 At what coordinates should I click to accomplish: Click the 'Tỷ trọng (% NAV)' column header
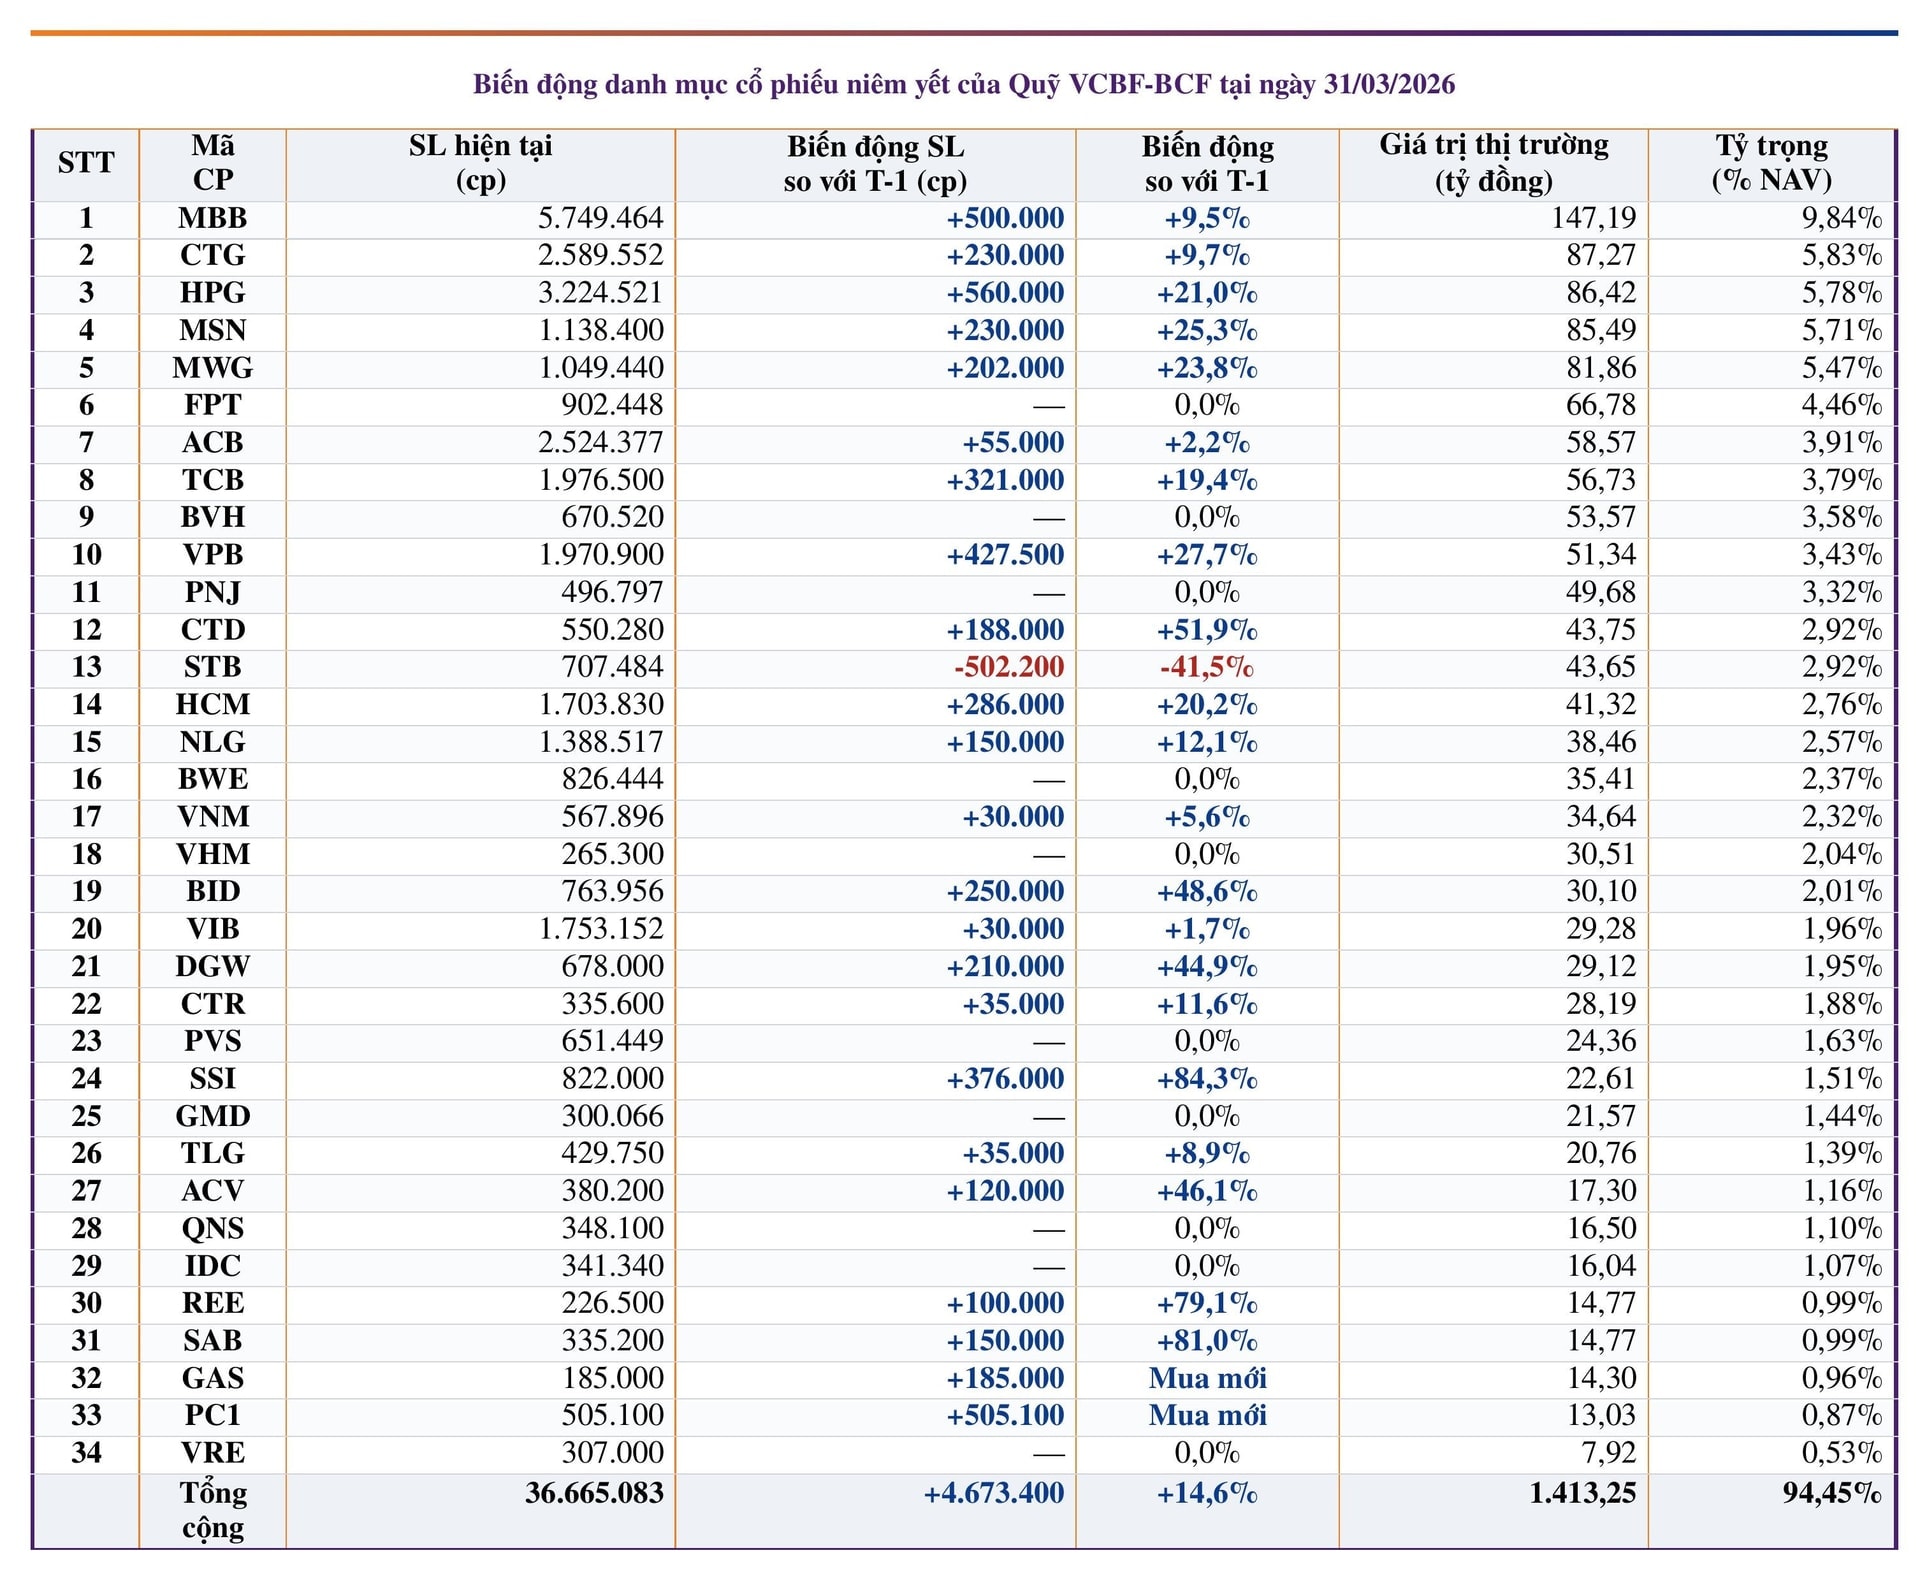click(1771, 163)
